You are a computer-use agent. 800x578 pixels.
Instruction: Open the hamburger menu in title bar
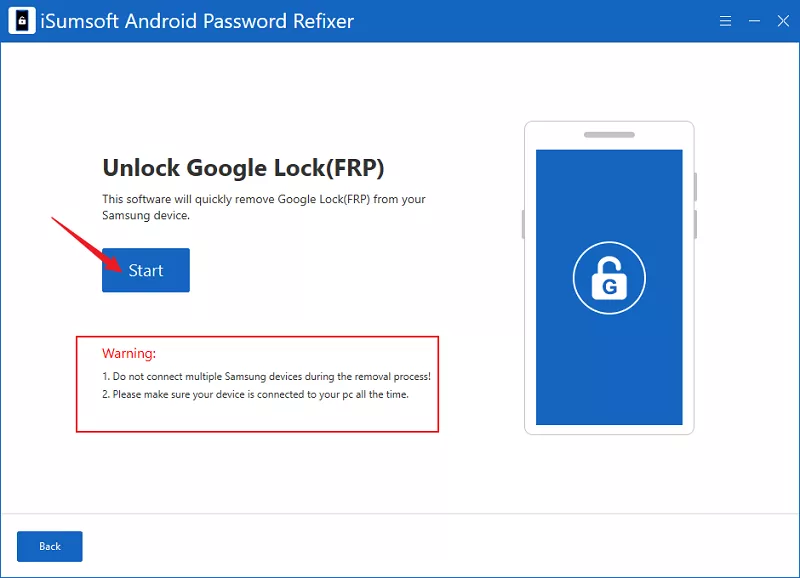(x=725, y=21)
